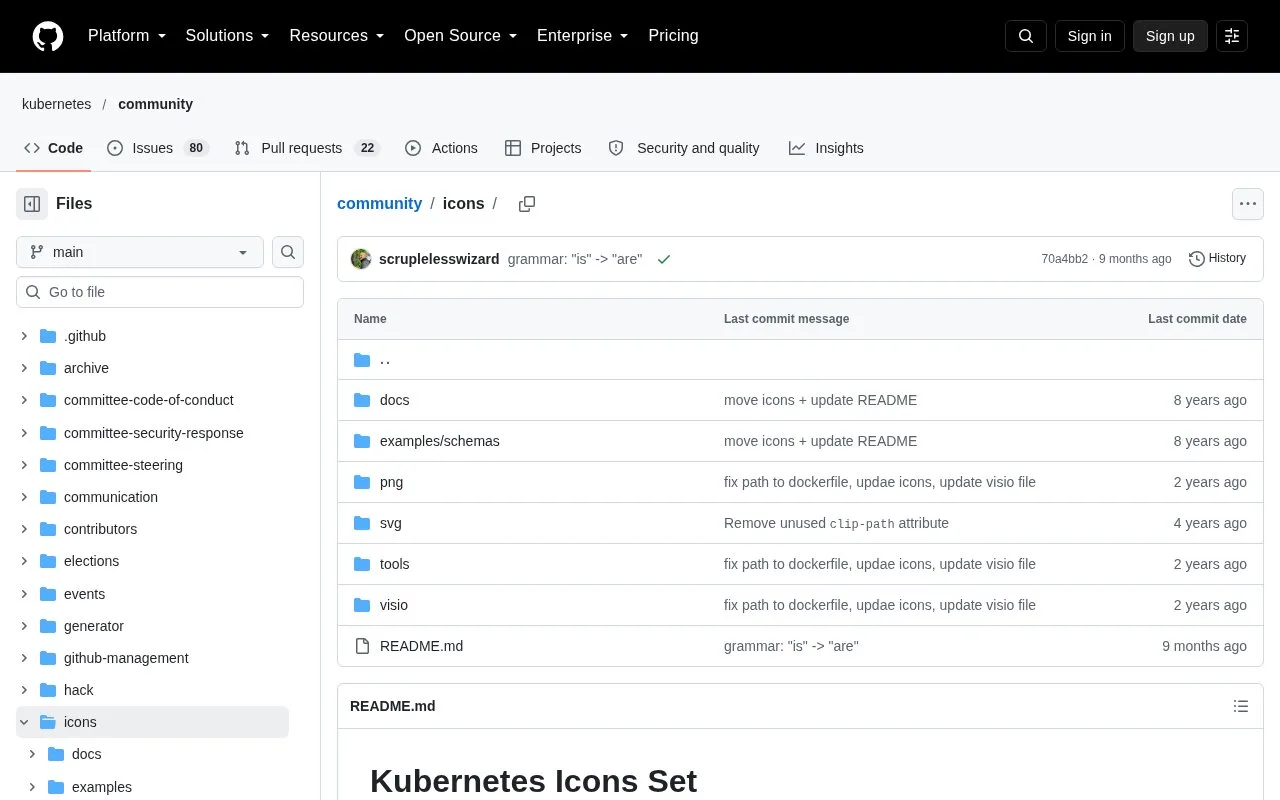Click the png folder icon

tap(362, 482)
